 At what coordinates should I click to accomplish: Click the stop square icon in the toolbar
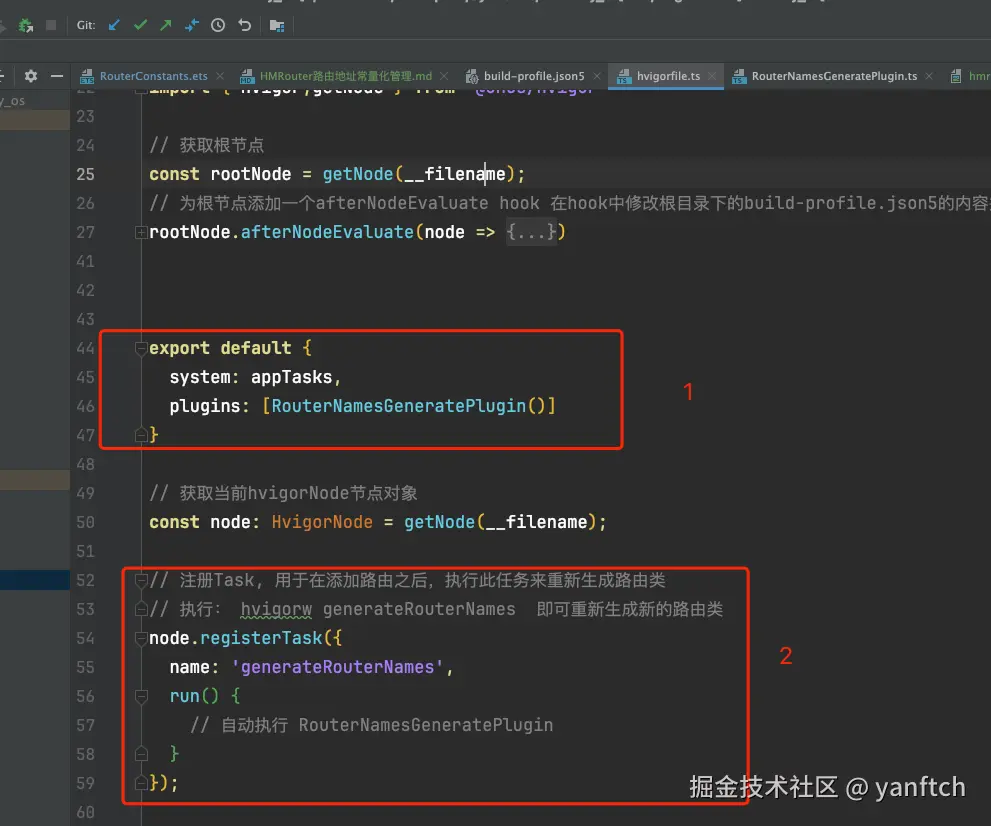(49, 25)
